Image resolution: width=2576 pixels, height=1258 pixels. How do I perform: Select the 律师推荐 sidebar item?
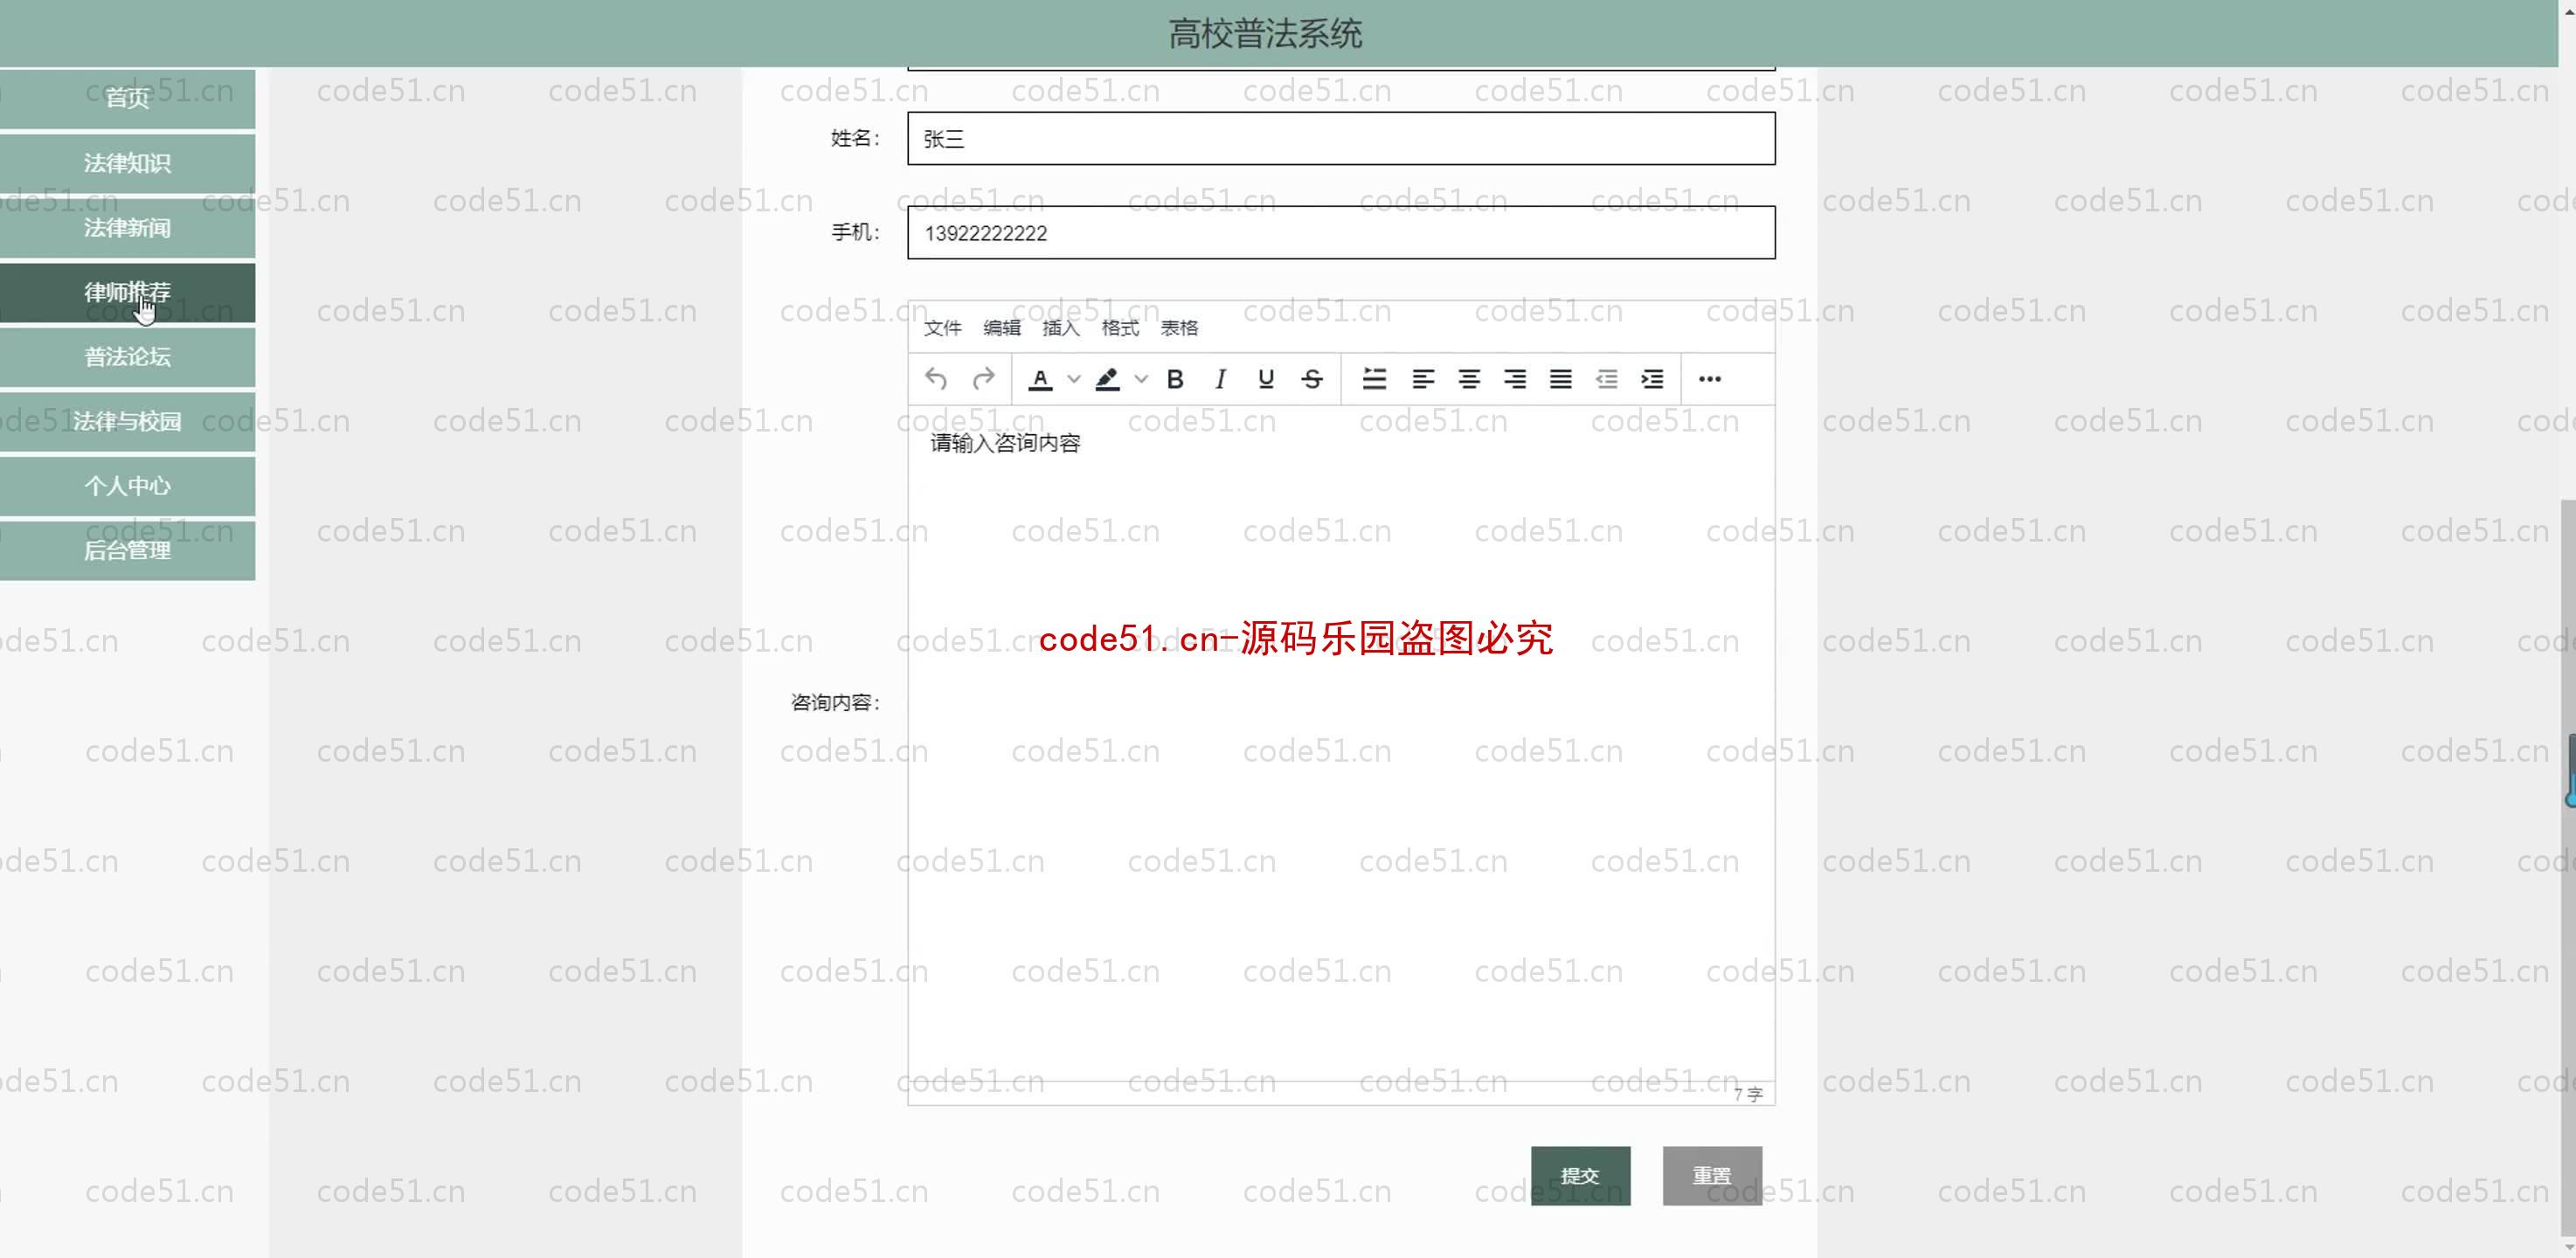(127, 292)
